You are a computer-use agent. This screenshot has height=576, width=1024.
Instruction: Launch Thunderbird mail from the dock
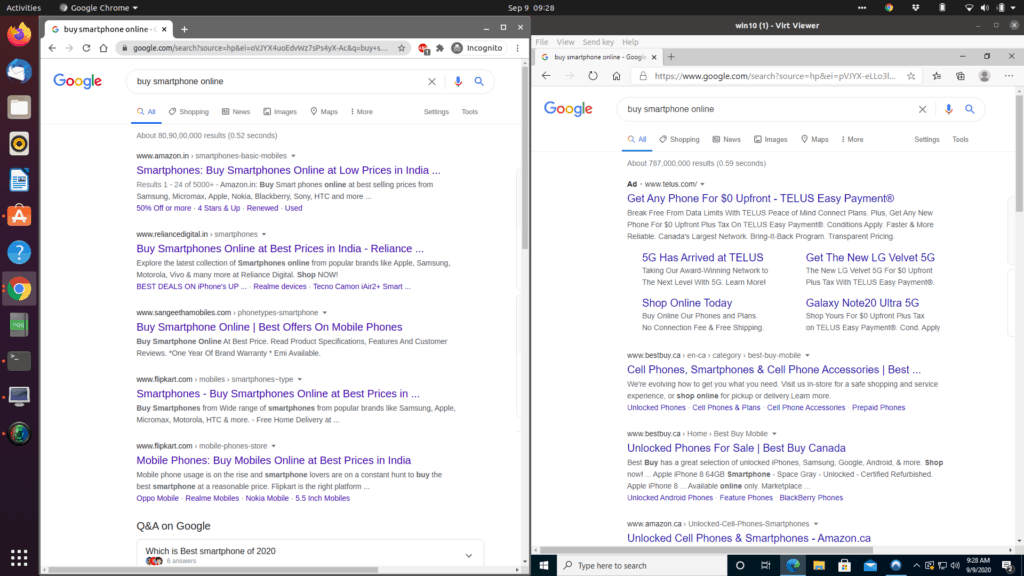(x=19, y=71)
